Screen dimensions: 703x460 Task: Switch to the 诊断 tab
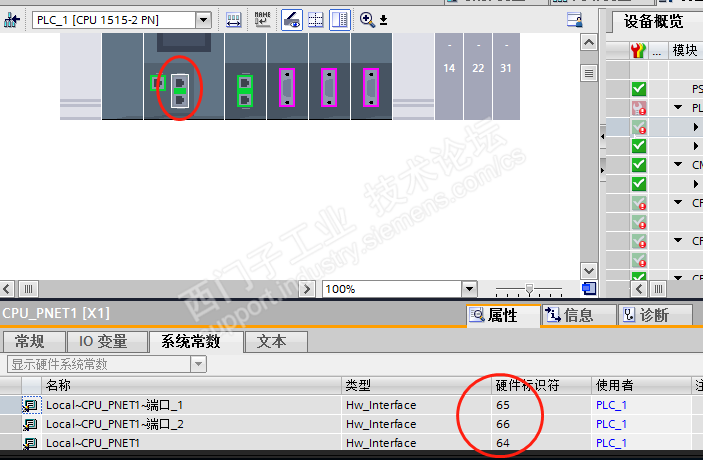655,316
